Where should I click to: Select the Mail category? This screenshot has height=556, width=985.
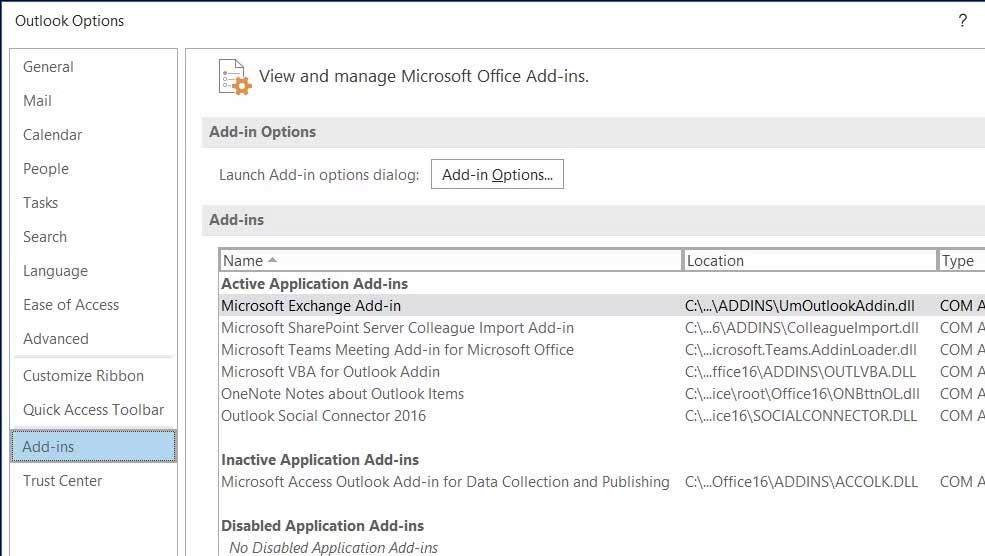tap(37, 101)
